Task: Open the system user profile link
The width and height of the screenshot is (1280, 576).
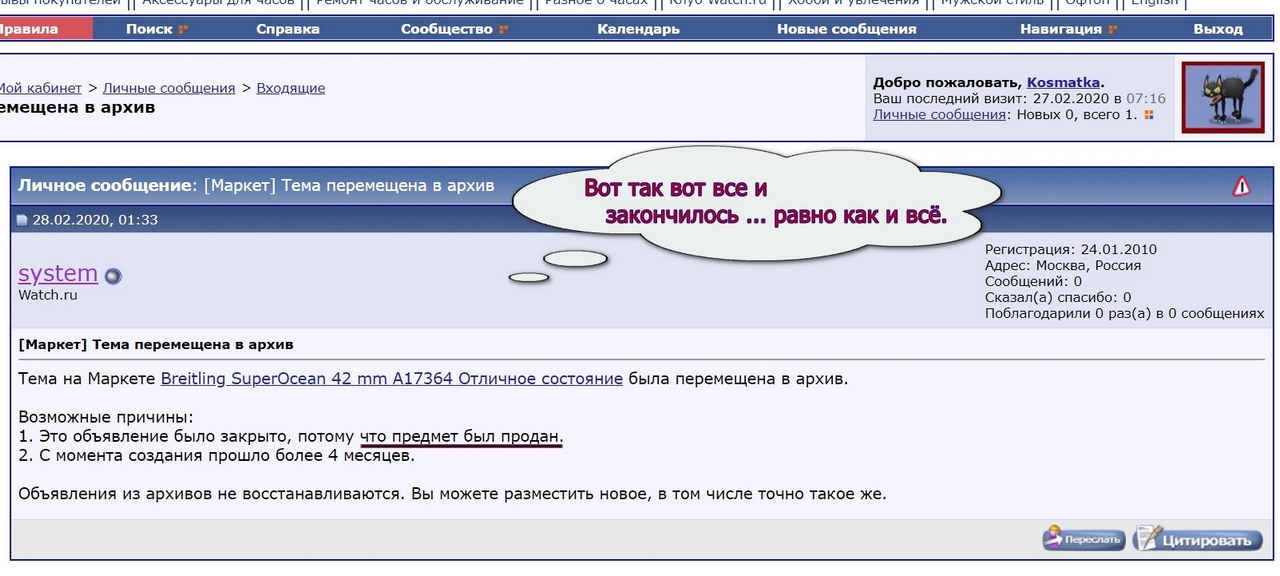Action: click(x=58, y=273)
